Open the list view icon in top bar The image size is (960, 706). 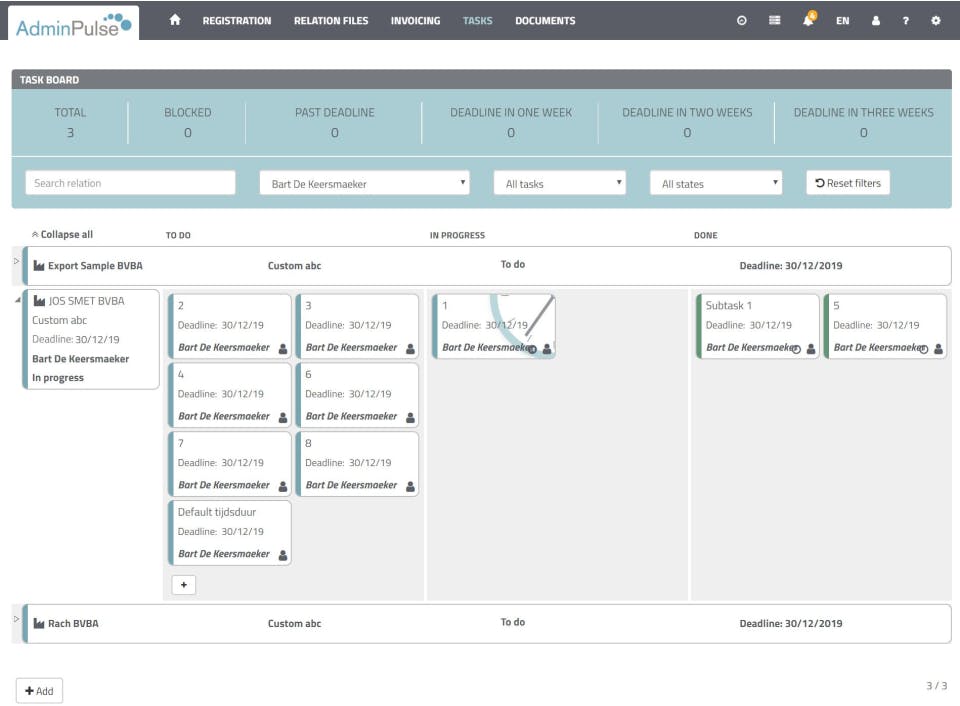[x=774, y=20]
